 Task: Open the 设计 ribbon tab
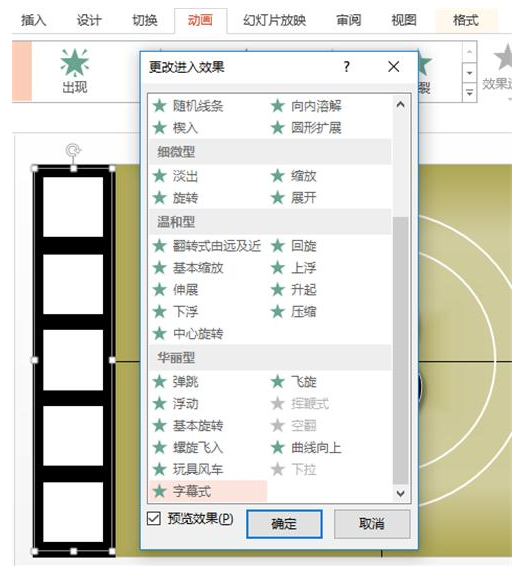pyautogui.click(x=89, y=20)
